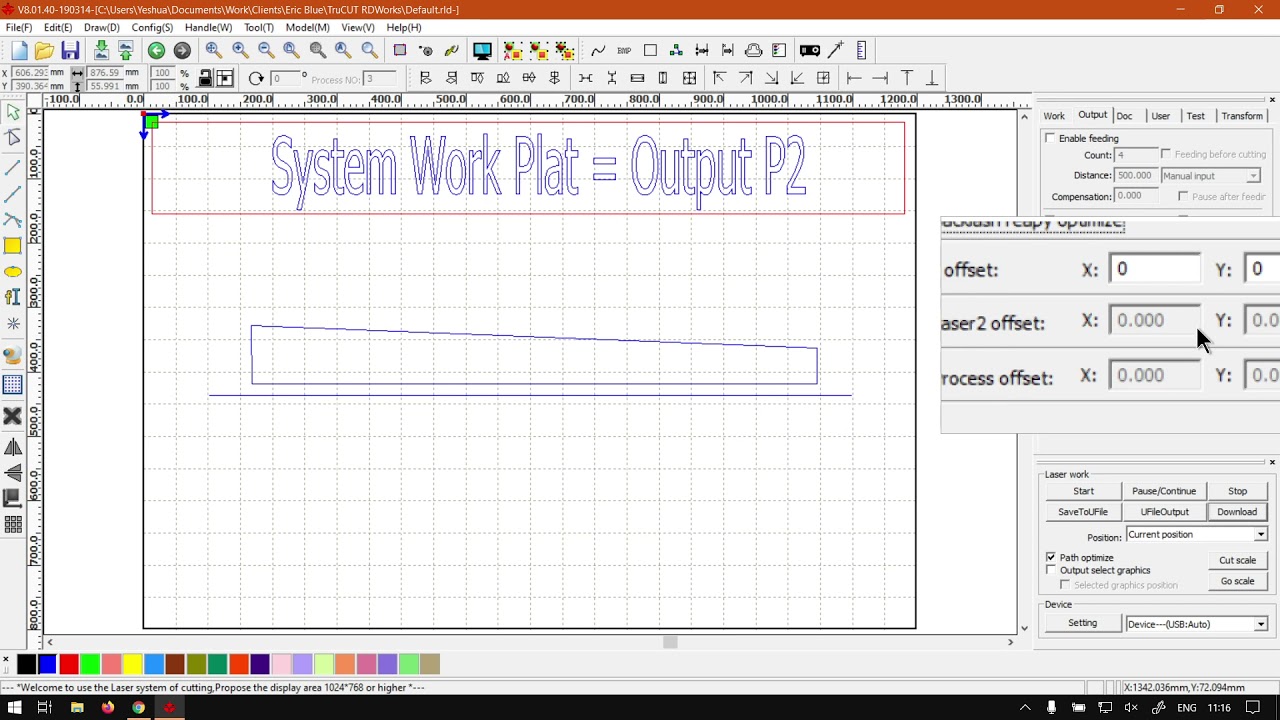
Task: Open Firefox from the taskbar
Action: click(107, 708)
